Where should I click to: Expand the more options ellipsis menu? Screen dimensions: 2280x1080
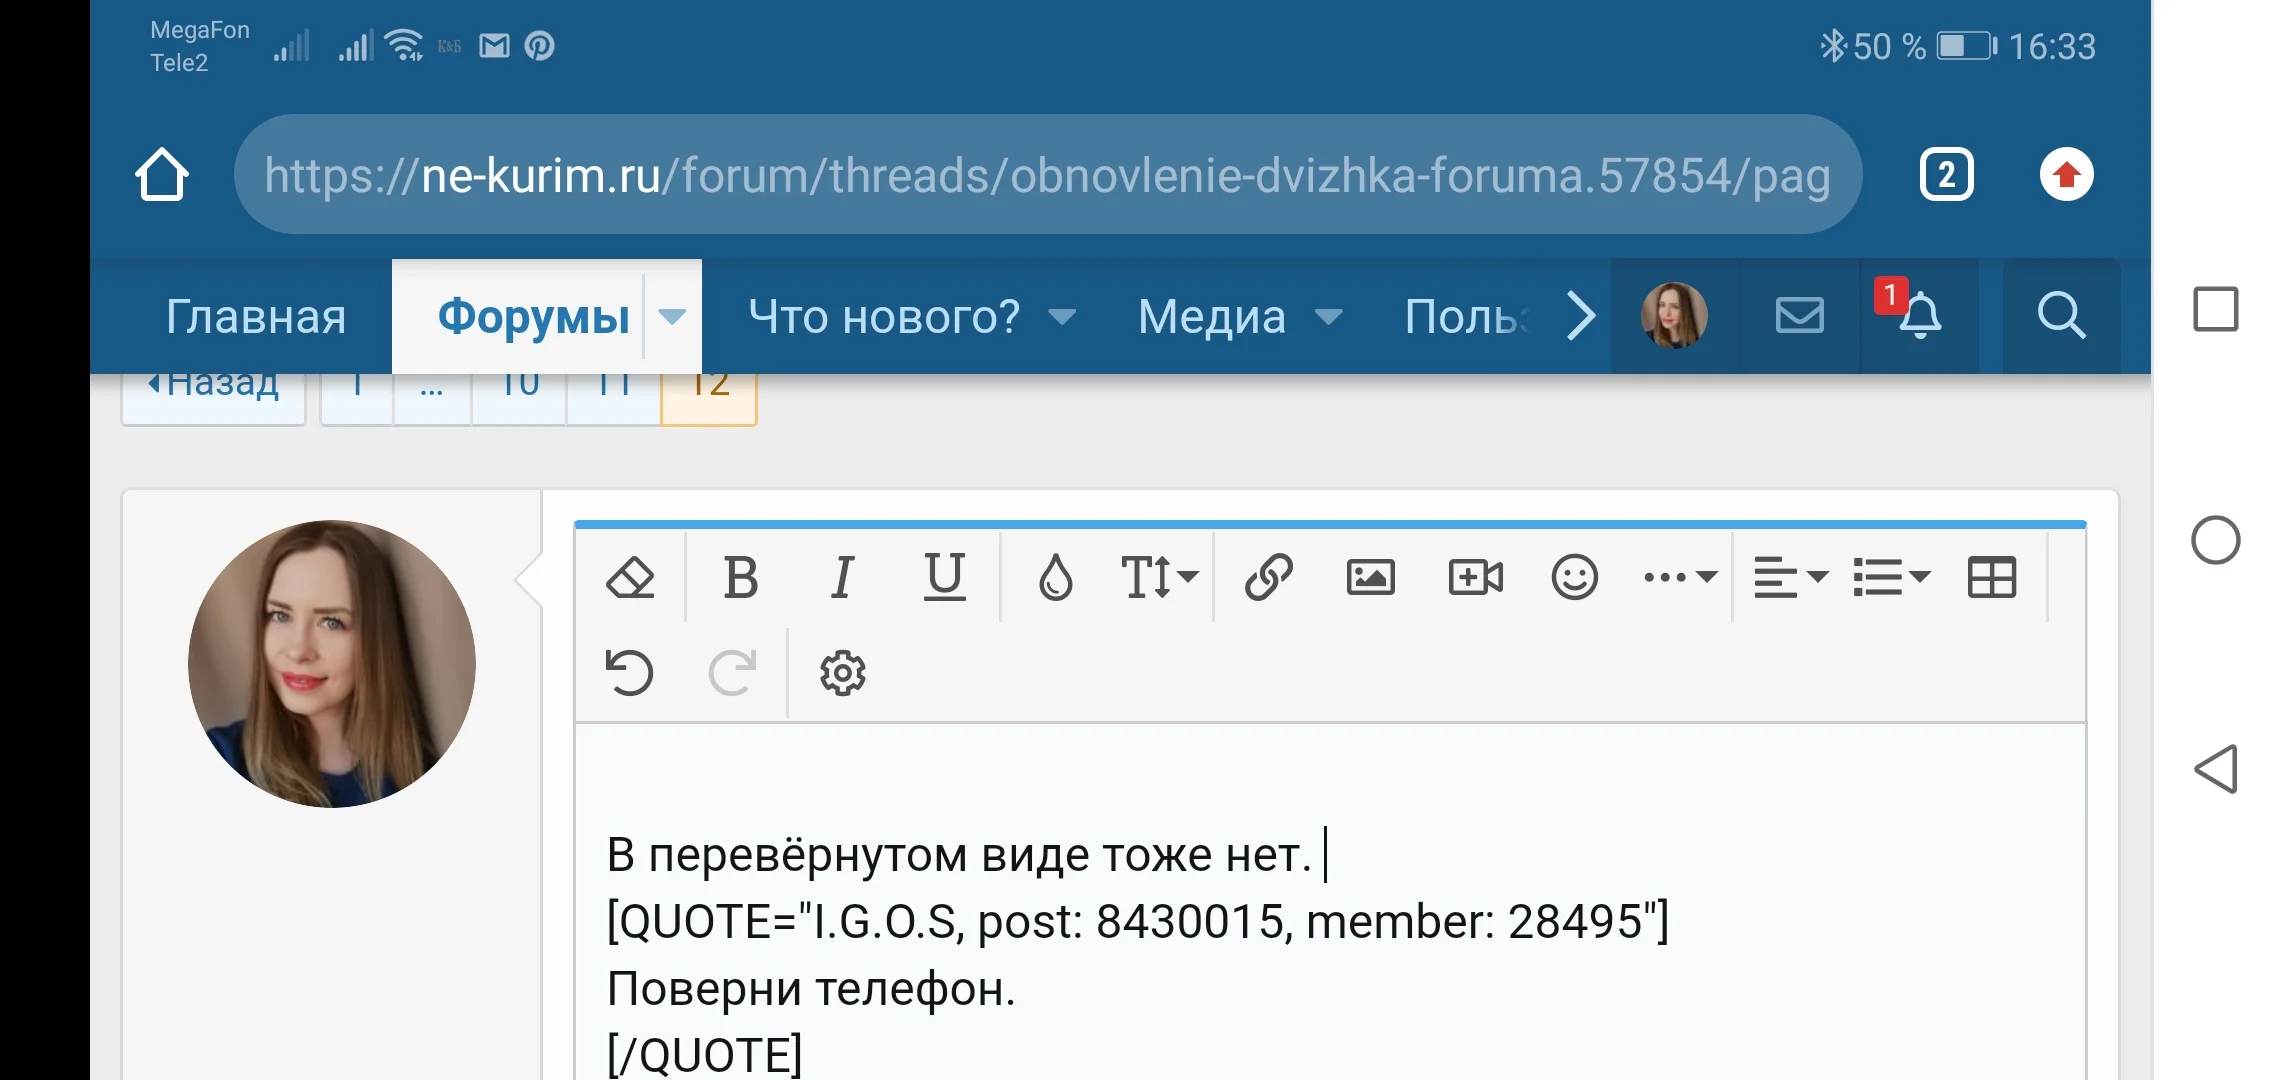pos(1680,577)
